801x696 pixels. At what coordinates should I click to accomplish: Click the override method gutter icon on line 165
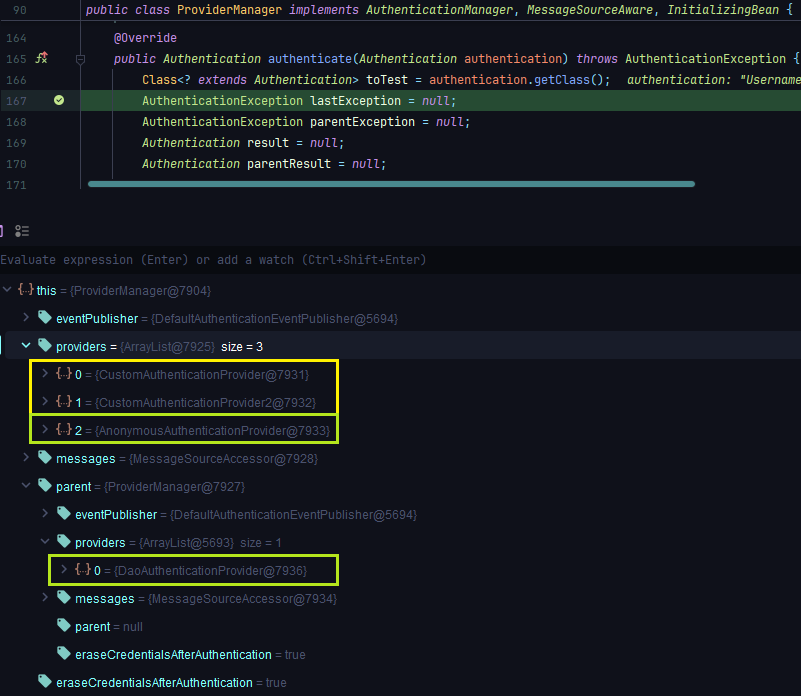41,59
